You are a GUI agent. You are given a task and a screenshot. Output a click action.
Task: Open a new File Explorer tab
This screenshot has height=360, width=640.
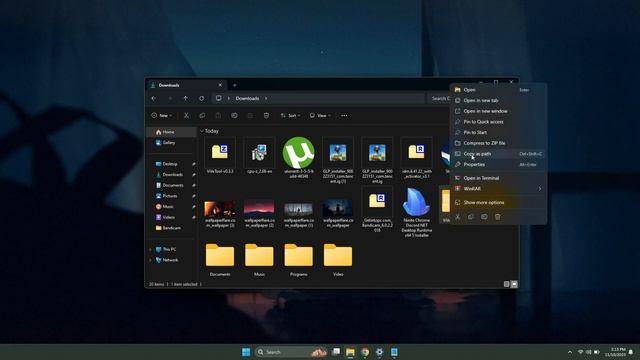coord(235,85)
